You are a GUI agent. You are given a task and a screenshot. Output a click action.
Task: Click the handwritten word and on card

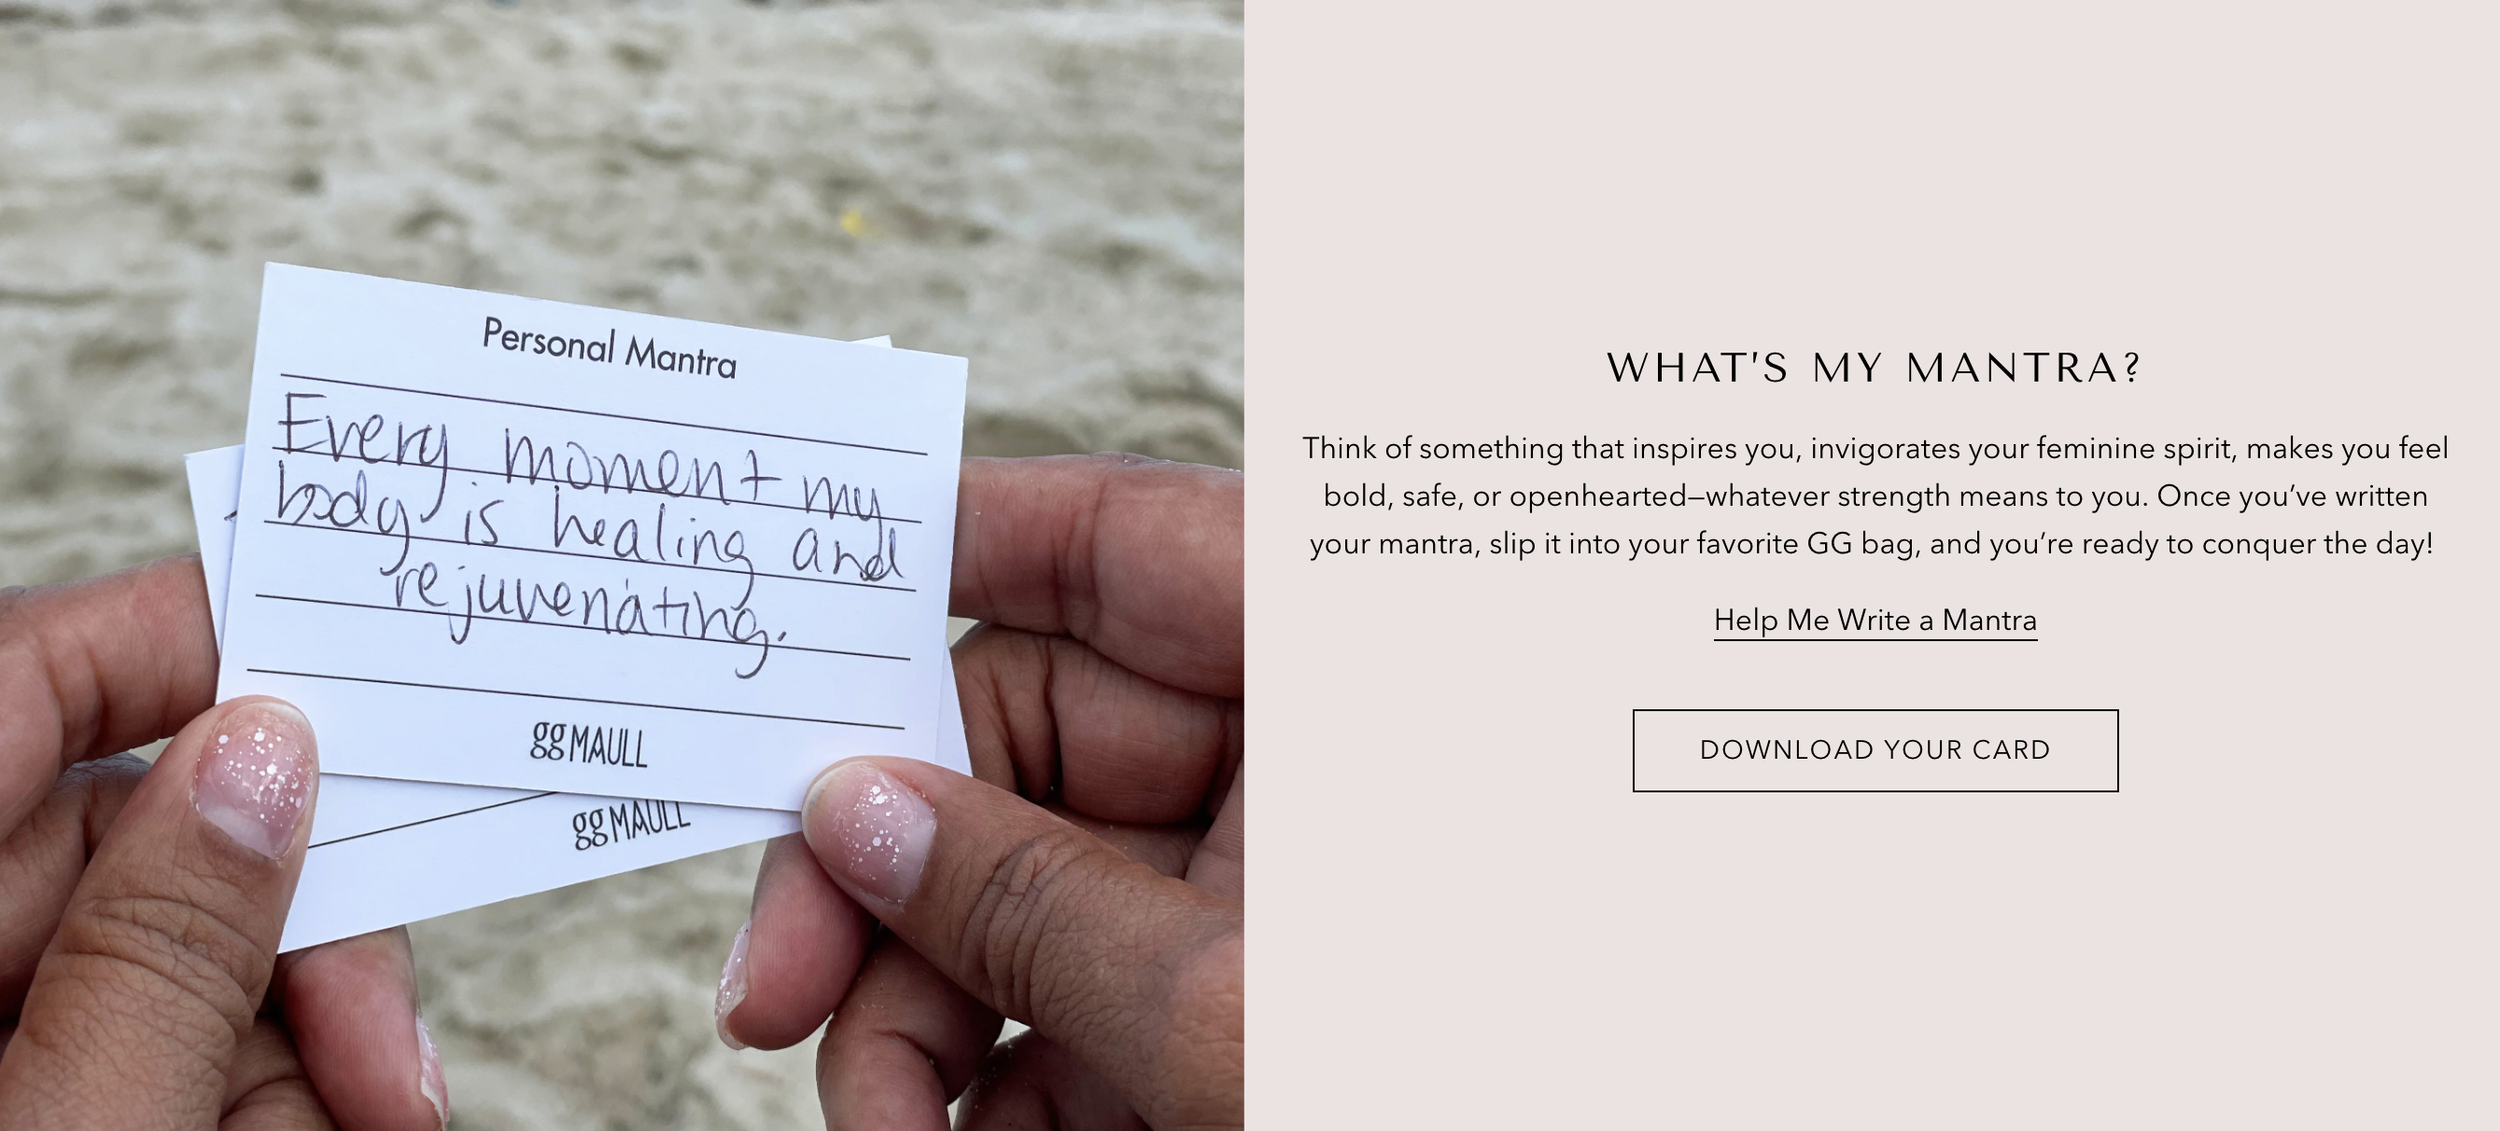pyautogui.click(x=849, y=555)
